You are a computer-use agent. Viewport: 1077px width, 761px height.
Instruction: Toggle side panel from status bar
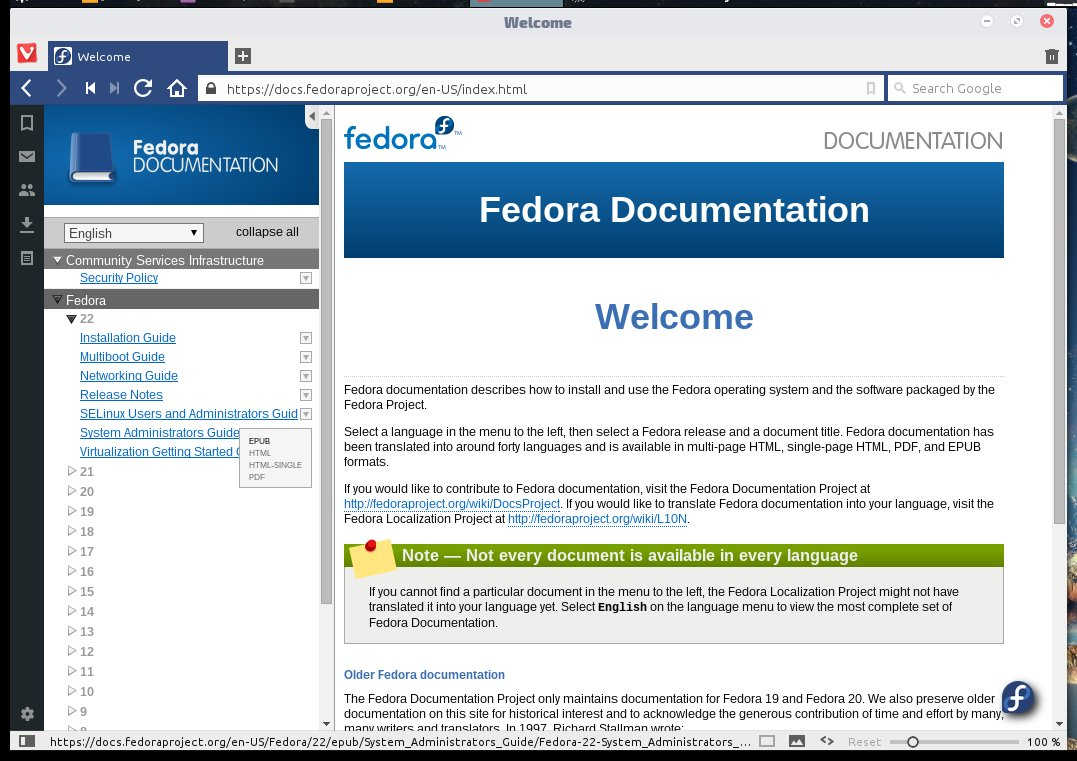[27, 741]
